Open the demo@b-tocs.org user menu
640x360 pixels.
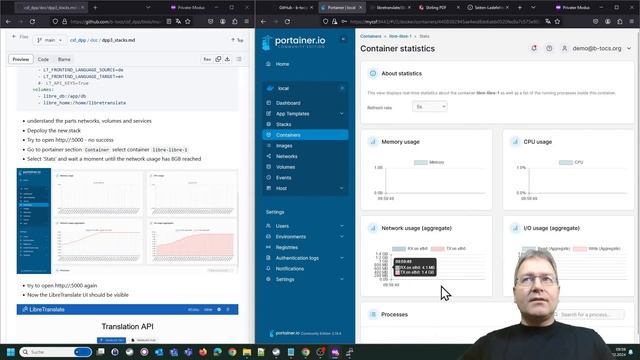pyautogui.click(x=596, y=48)
